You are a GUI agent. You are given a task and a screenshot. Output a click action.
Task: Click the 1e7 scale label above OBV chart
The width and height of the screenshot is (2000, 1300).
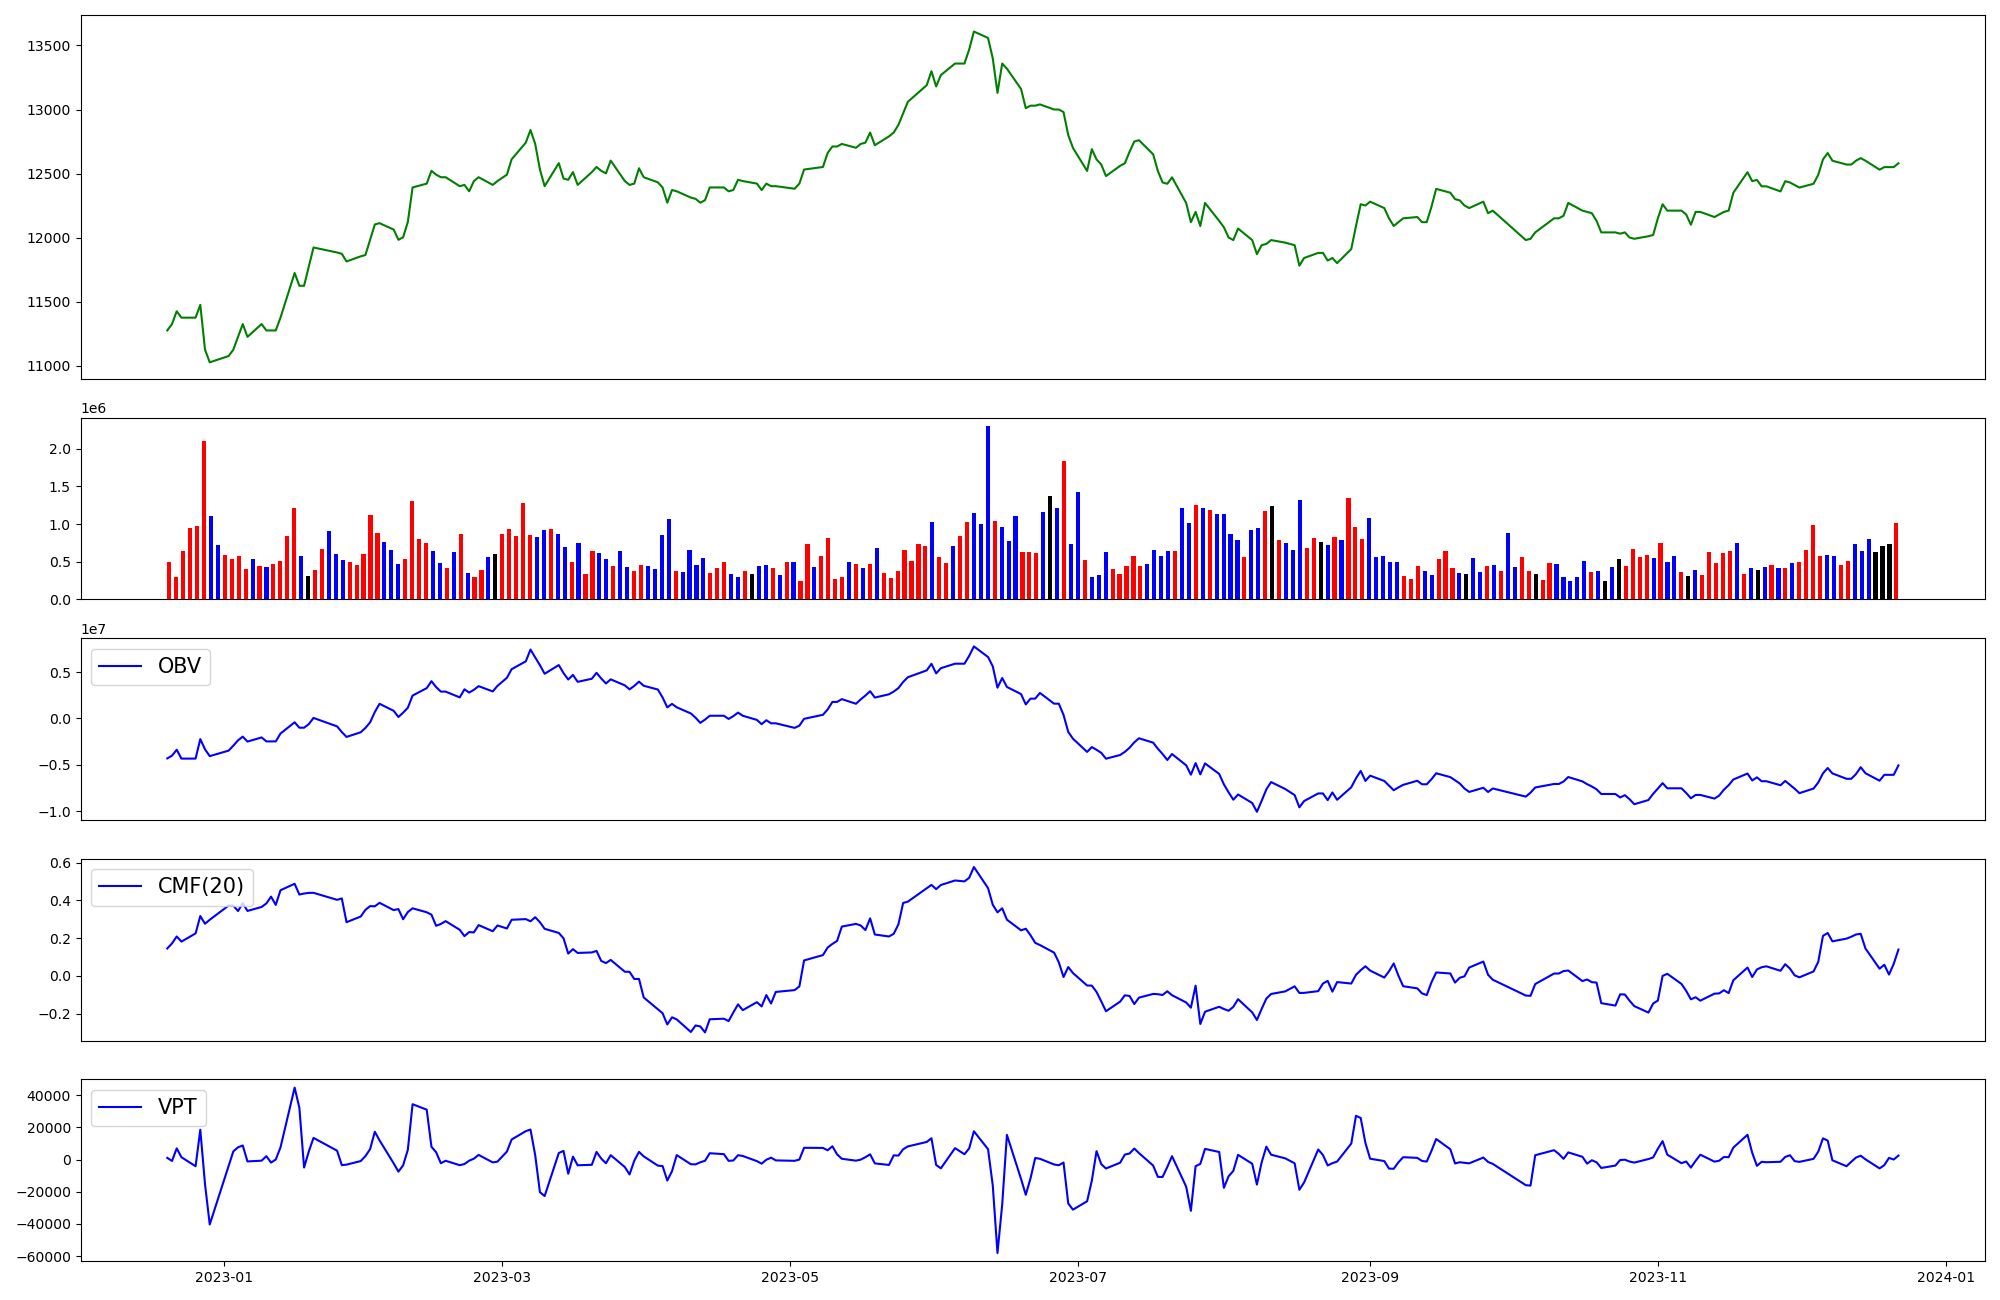click(x=93, y=630)
